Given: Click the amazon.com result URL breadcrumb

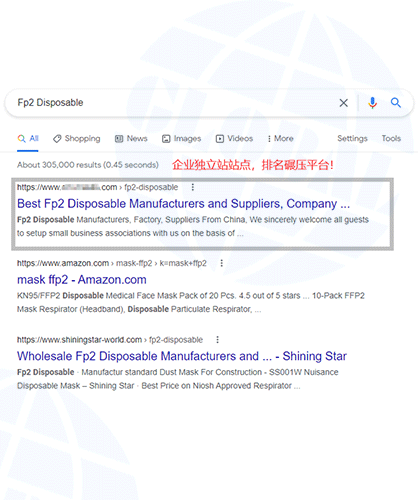Looking at the screenshot, I should pos(112,263).
